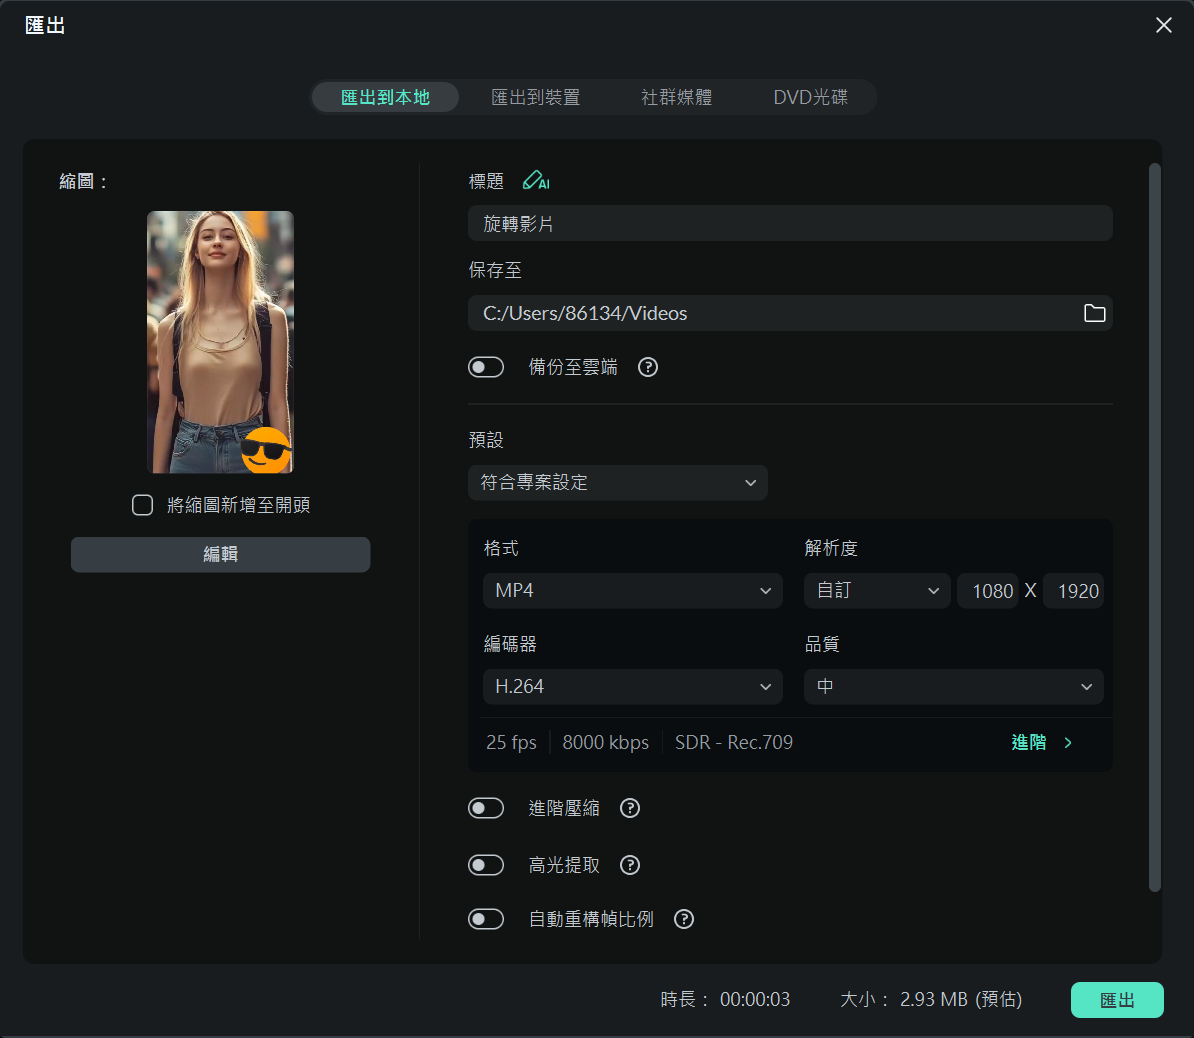Click the sunglasses sticker on the thumbnail
The image size is (1194, 1038).
pyautogui.click(x=266, y=451)
